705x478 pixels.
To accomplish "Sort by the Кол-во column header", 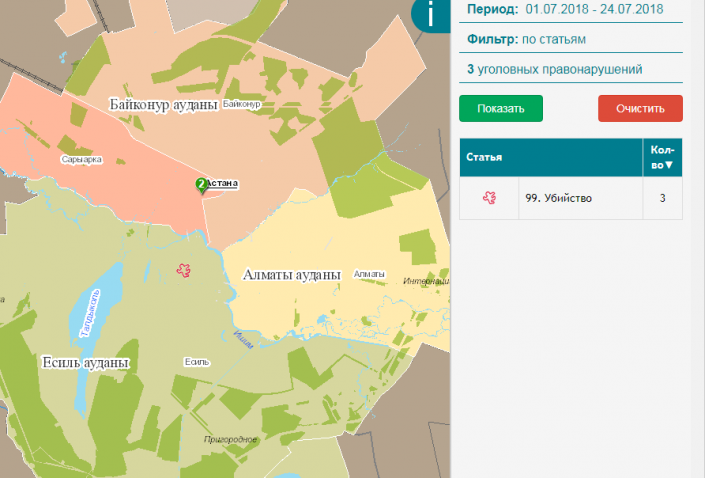I will pos(662,157).
